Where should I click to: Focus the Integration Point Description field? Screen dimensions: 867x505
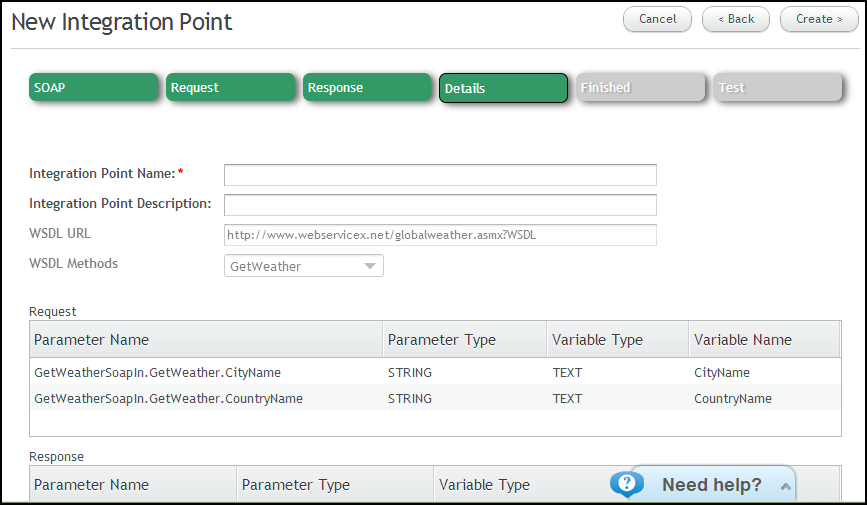pos(440,205)
